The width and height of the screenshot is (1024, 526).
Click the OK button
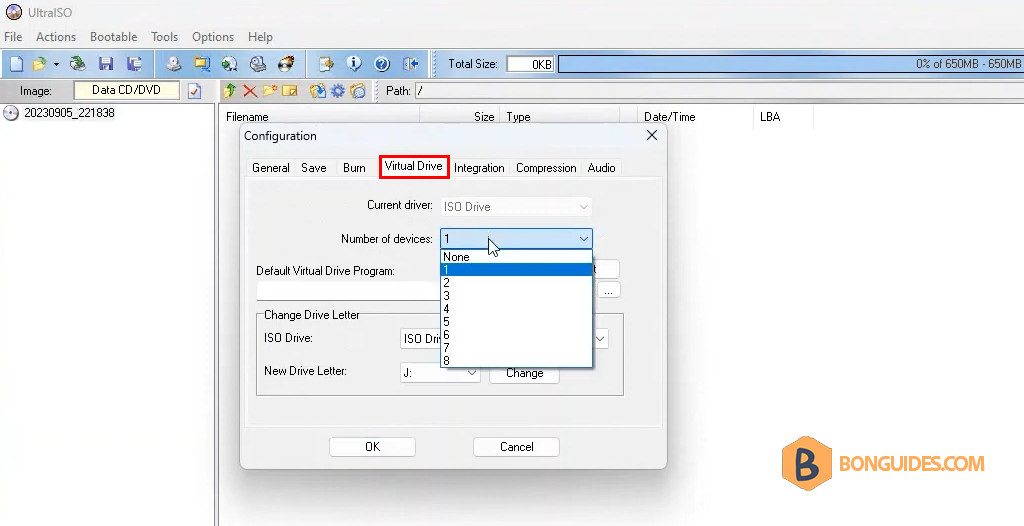pos(372,447)
